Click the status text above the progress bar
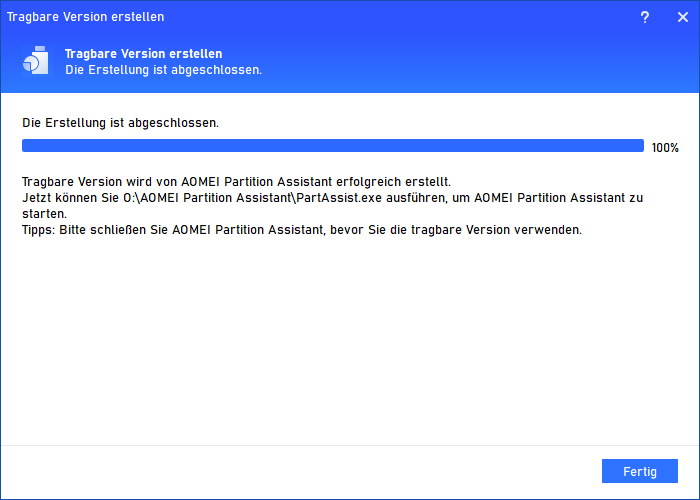This screenshot has width=700, height=500. pyautogui.click(x=120, y=123)
